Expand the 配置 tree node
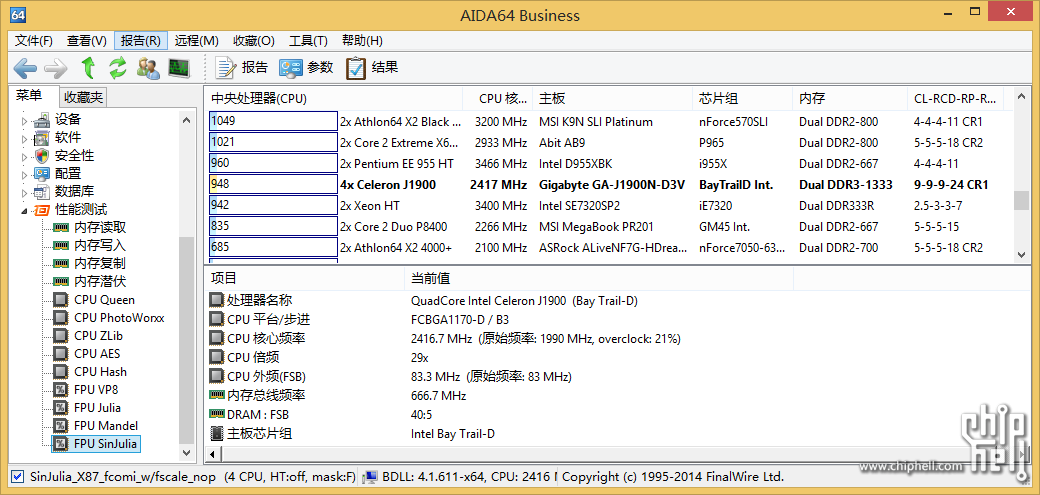 coord(25,175)
